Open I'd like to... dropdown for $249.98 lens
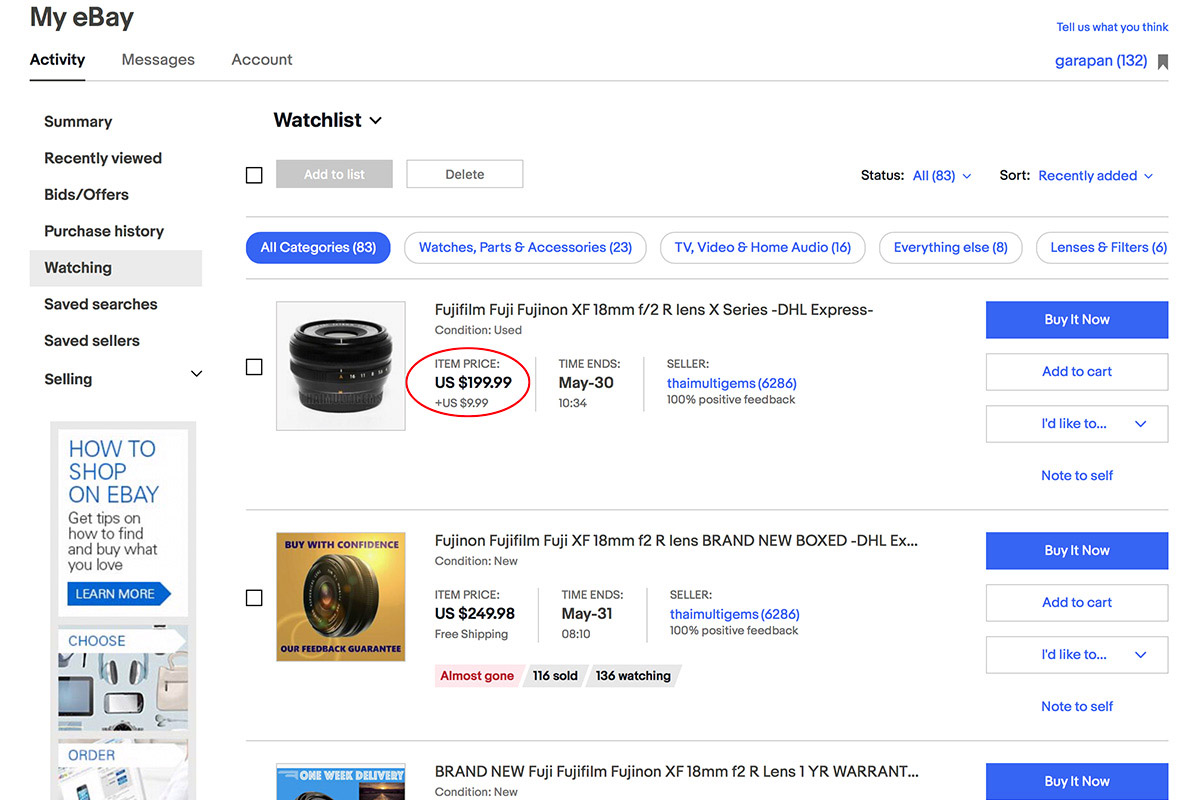Image resolution: width=1200 pixels, height=800 pixels. click(1077, 655)
